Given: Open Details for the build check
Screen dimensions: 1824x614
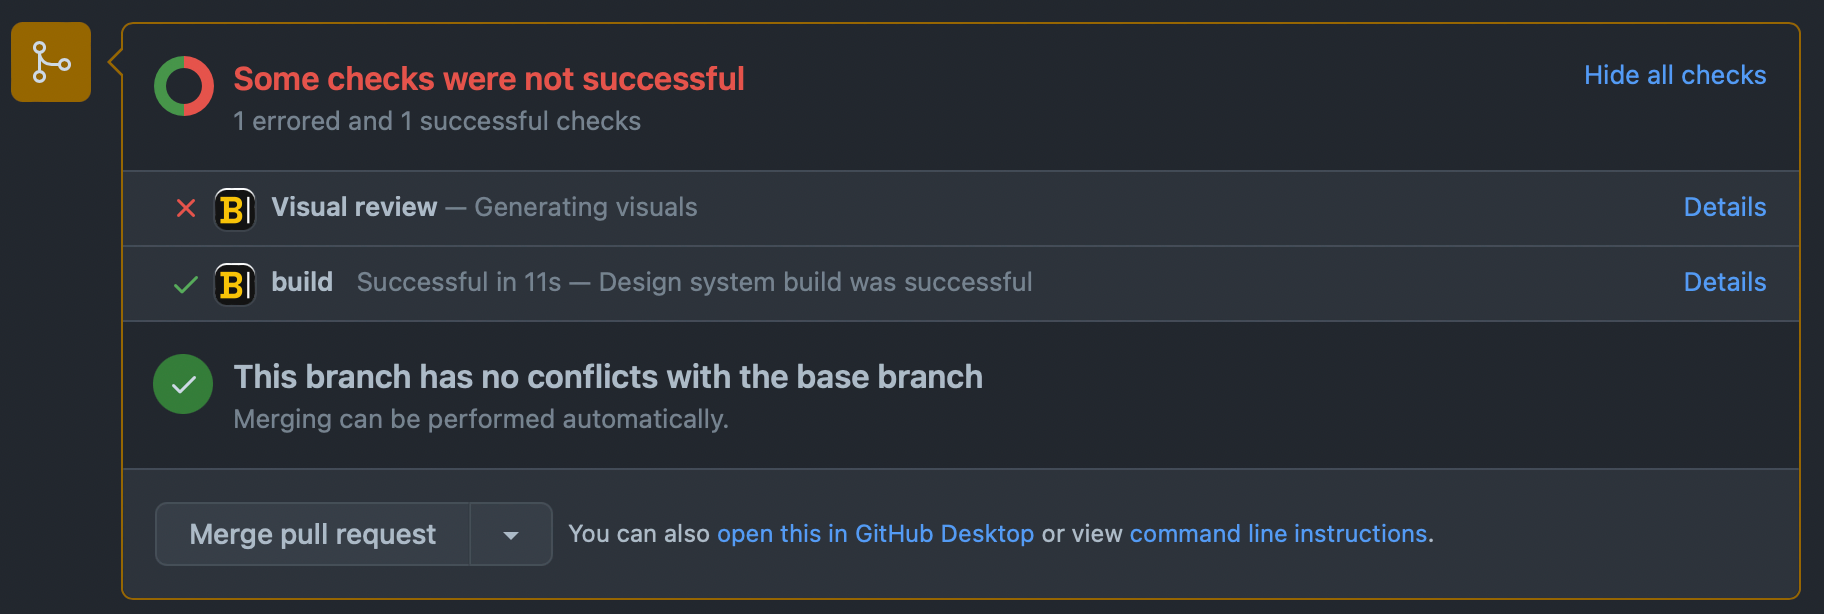Looking at the screenshot, I should pyautogui.click(x=1724, y=282).
